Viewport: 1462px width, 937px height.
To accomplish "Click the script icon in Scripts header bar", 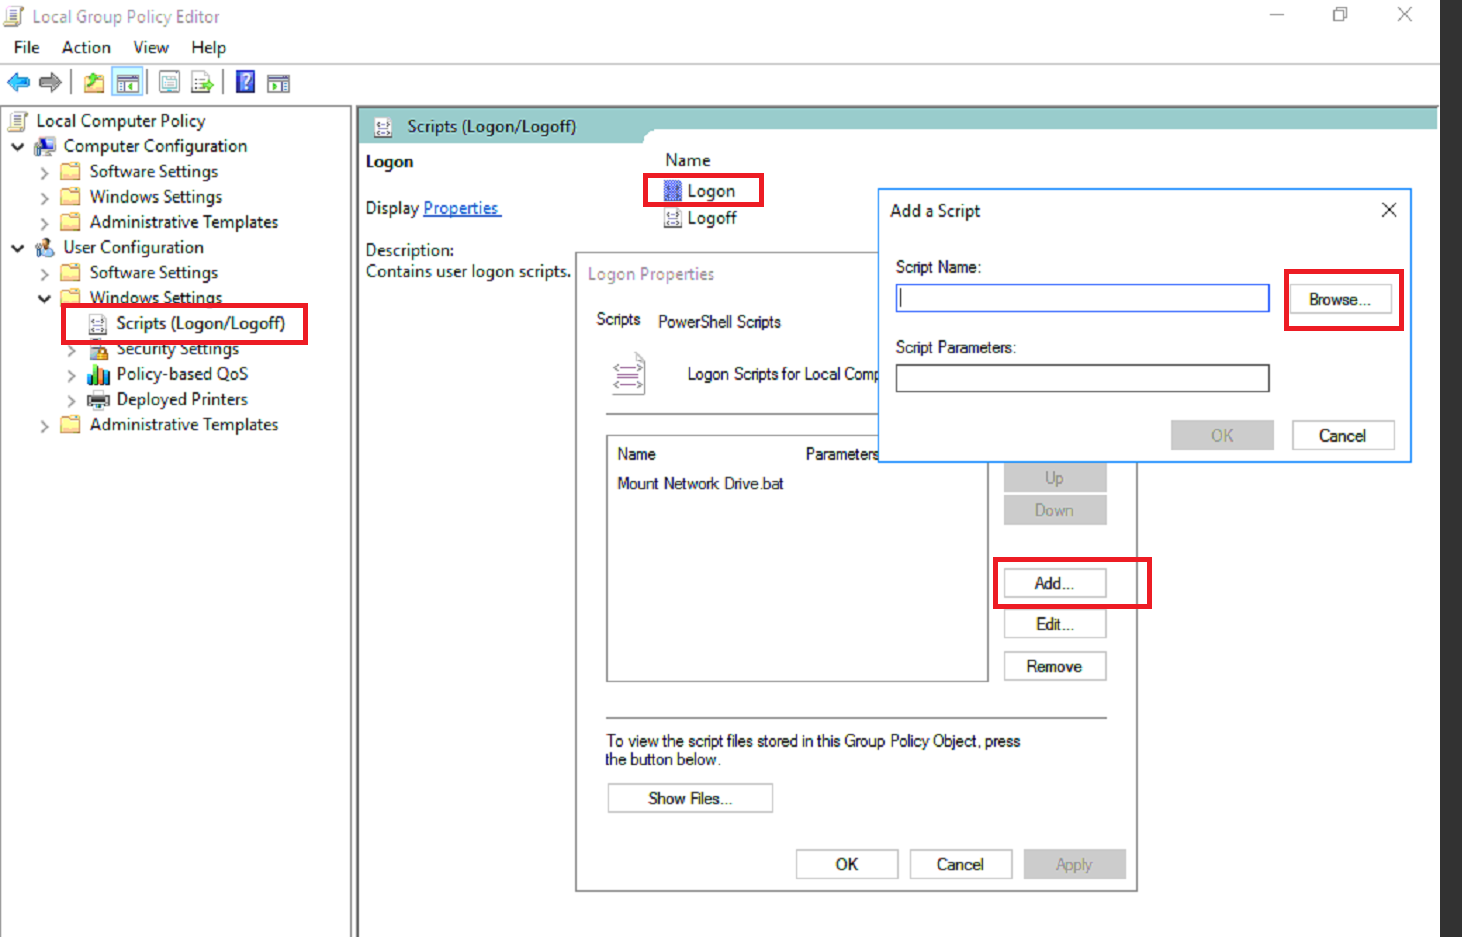I will click(383, 127).
